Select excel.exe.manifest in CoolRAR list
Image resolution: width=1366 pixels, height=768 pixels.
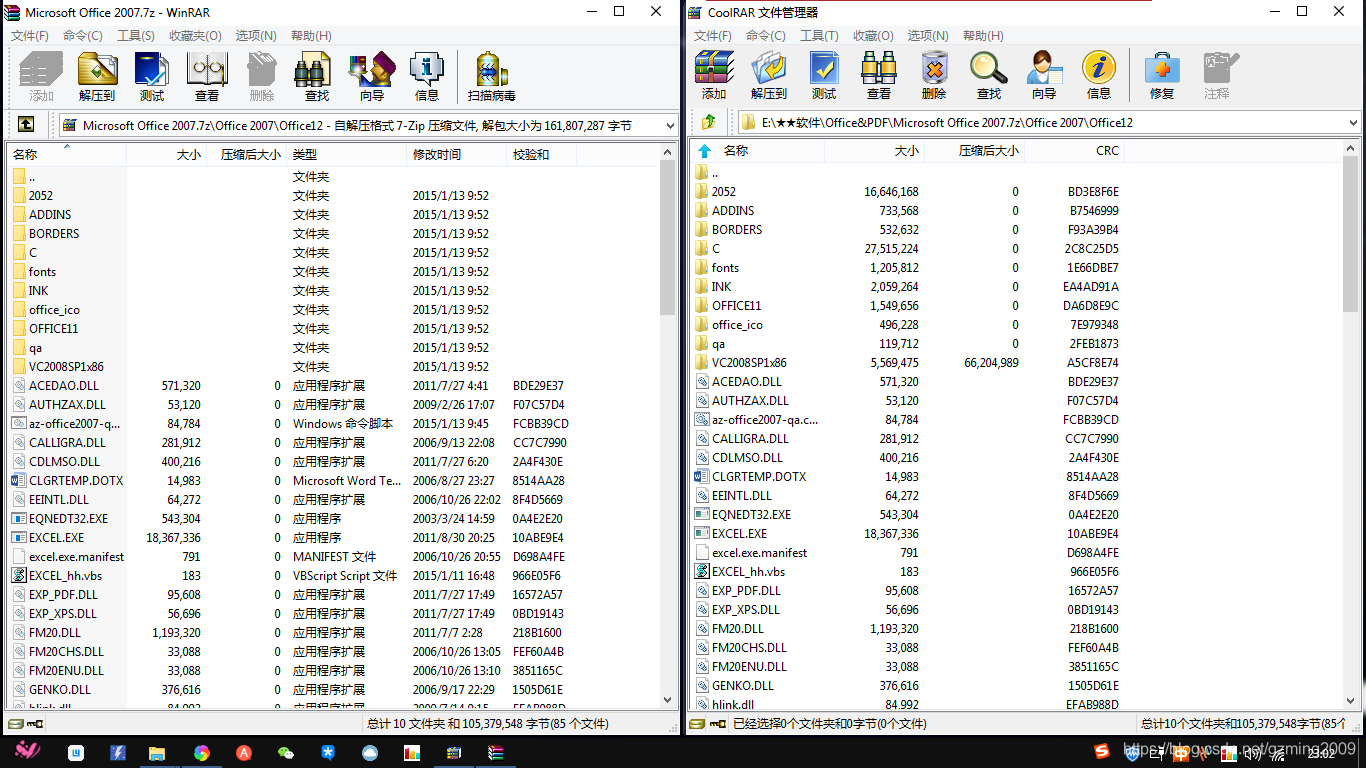tap(759, 553)
